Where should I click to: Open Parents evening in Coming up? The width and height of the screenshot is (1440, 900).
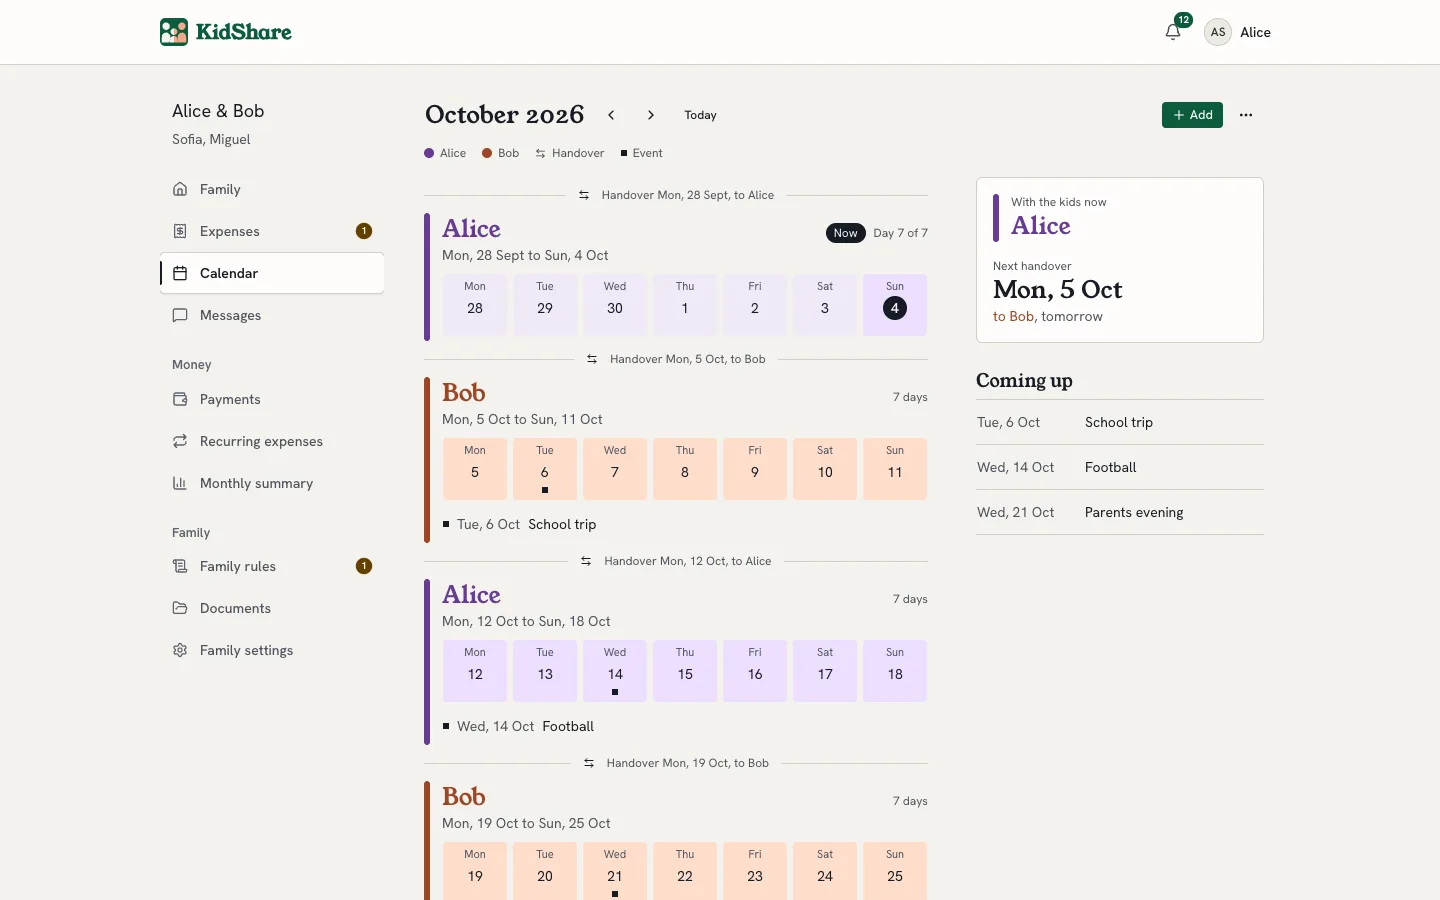pyautogui.click(x=1120, y=512)
